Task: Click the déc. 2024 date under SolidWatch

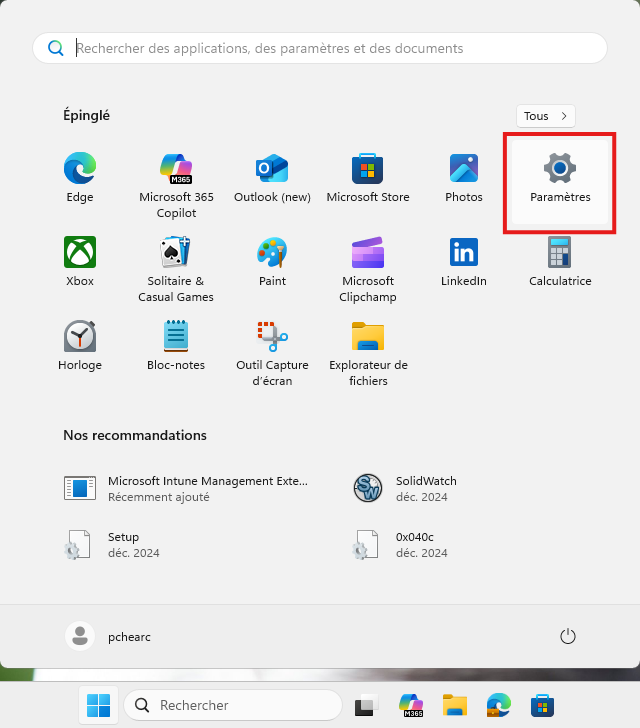Action: tap(422, 497)
